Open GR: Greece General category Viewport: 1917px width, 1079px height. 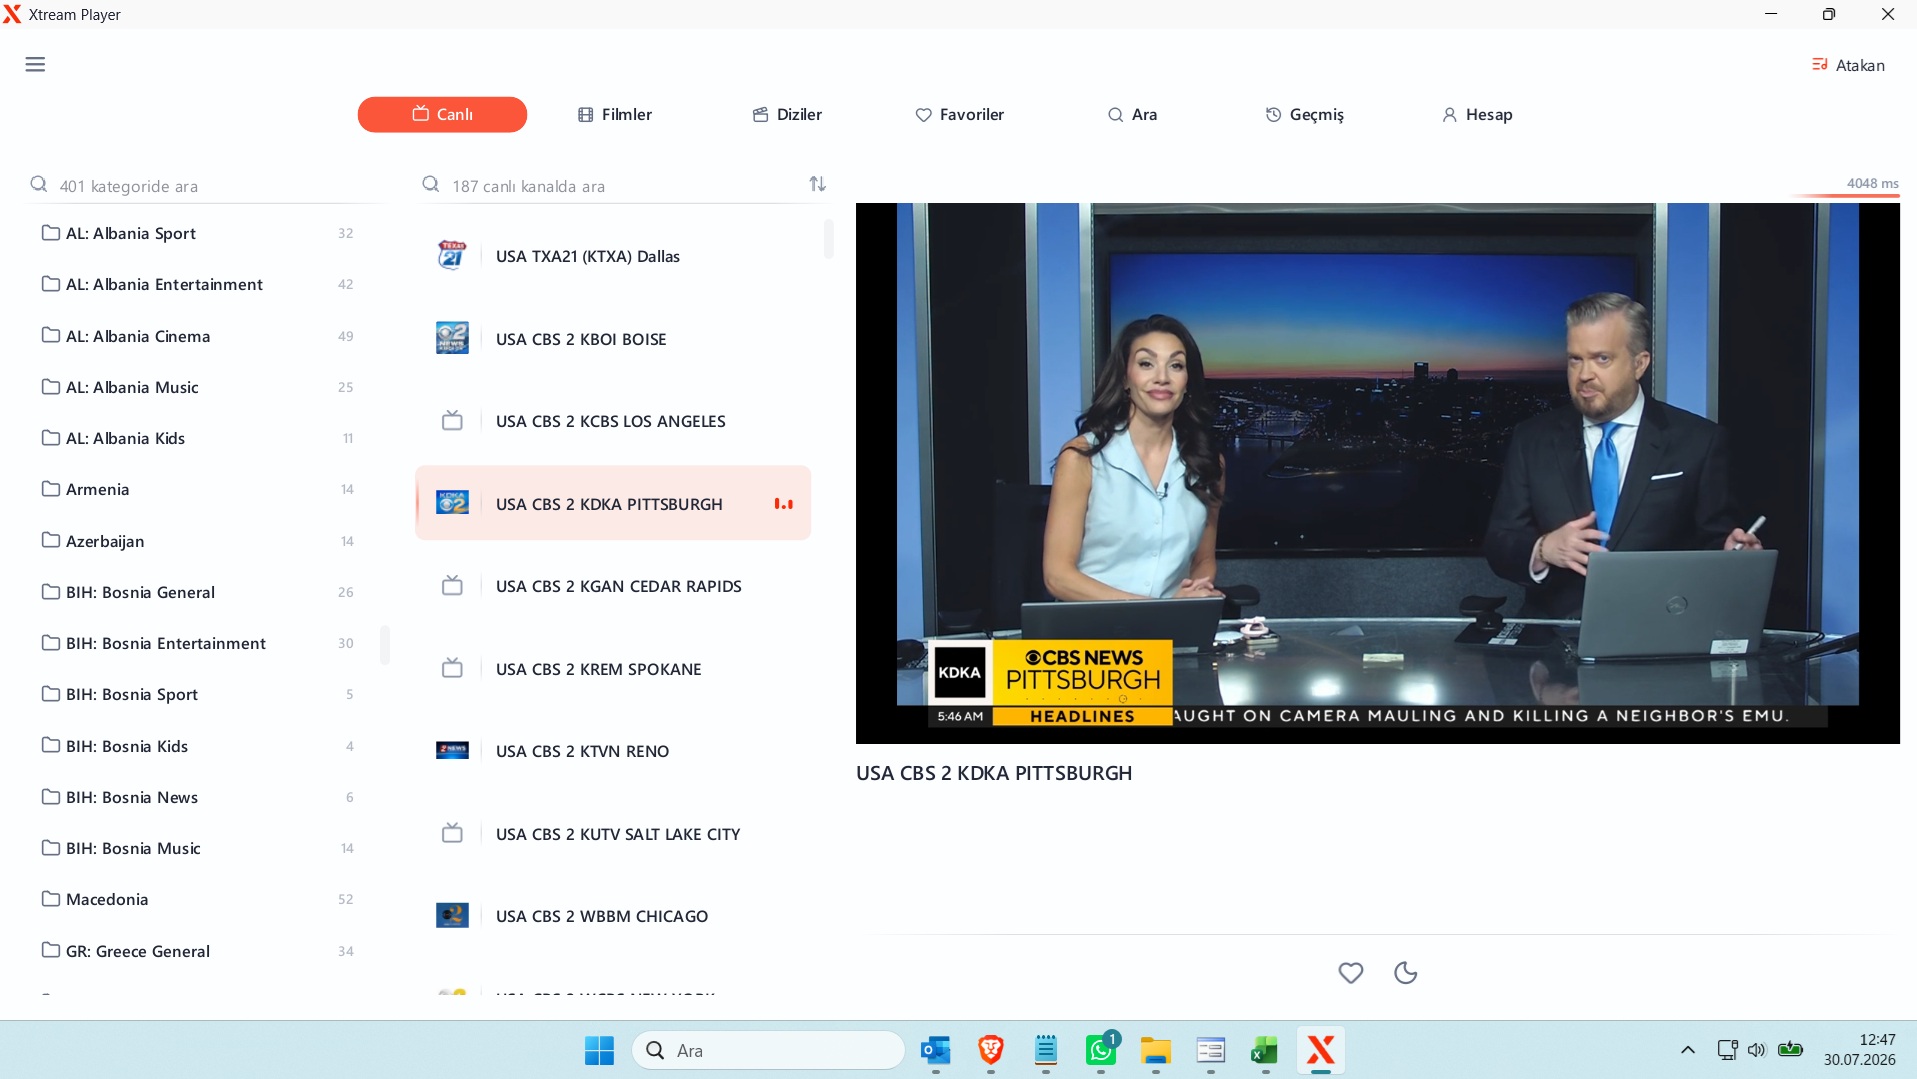pyautogui.click(x=200, y=951)
